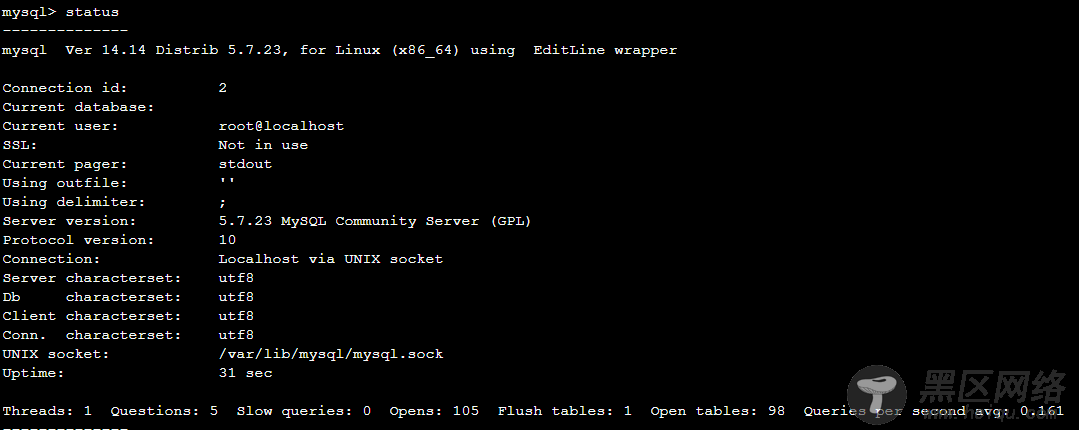The height and width of the screenshot is (430, 1079).
Task: Click the /var/lib/mysql/mysql.sock path
Action: [331, 354]
